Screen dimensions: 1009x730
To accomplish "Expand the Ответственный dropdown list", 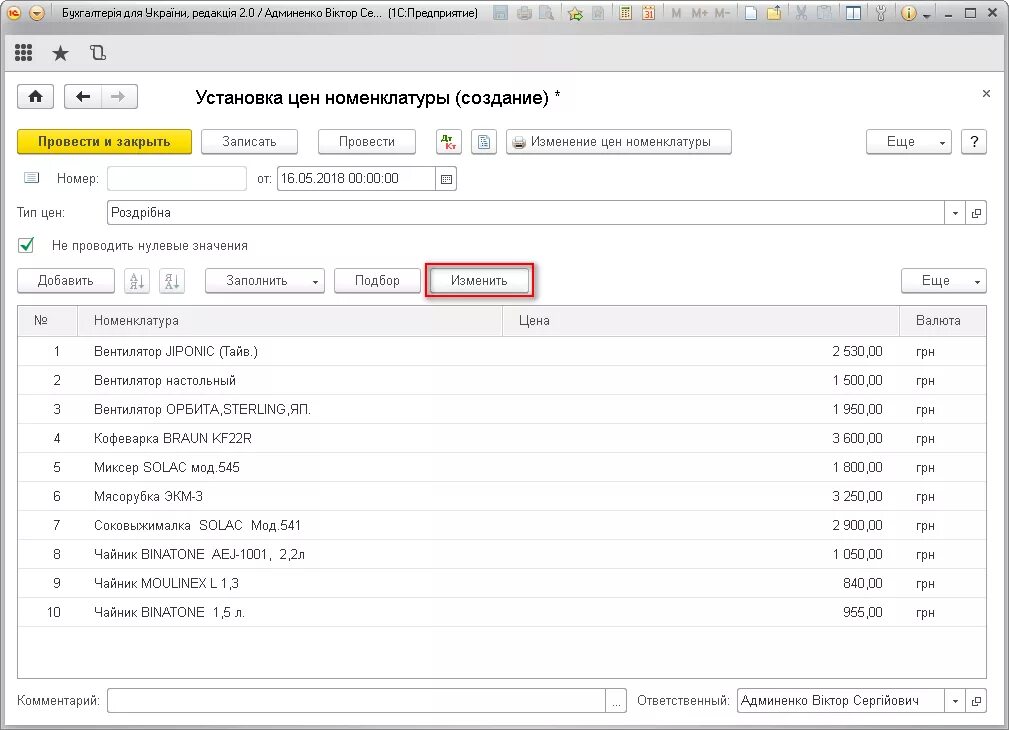I will [x=955, y=701].
